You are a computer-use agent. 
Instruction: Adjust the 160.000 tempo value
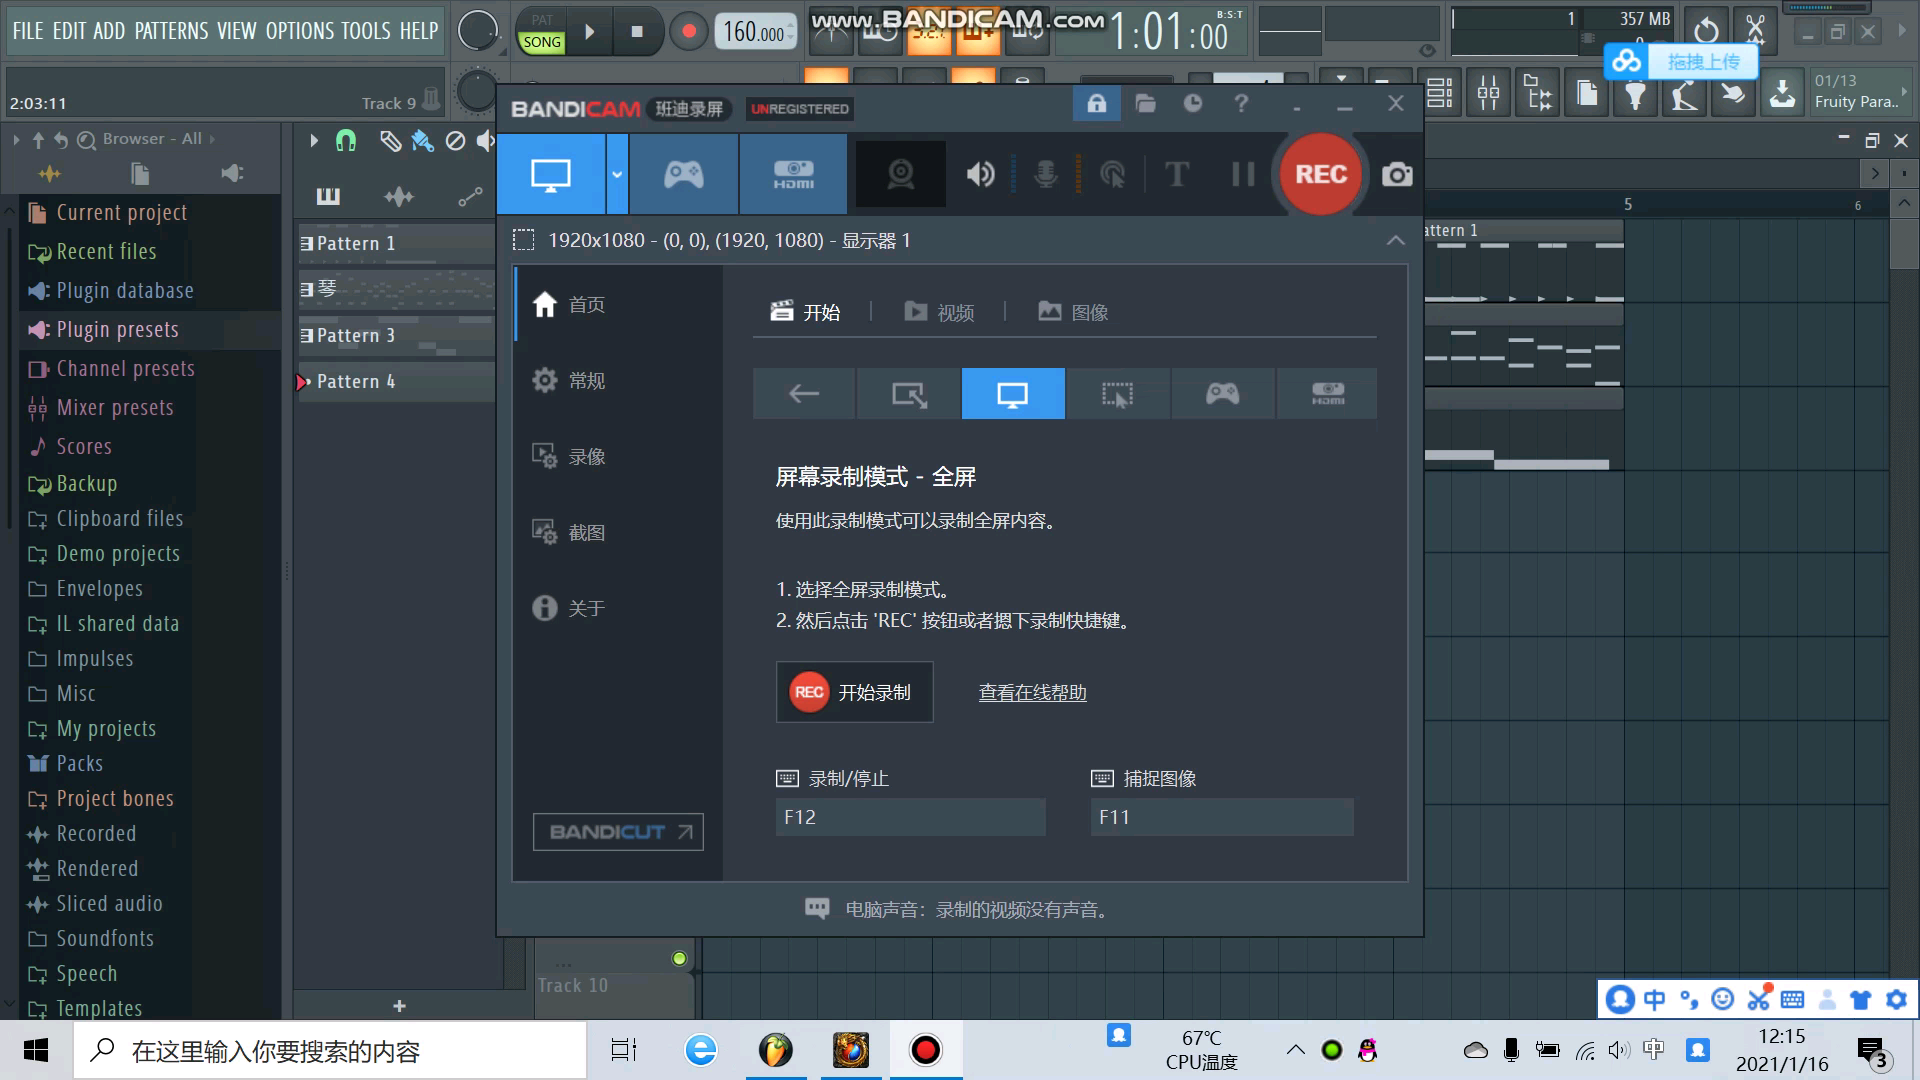755,31
